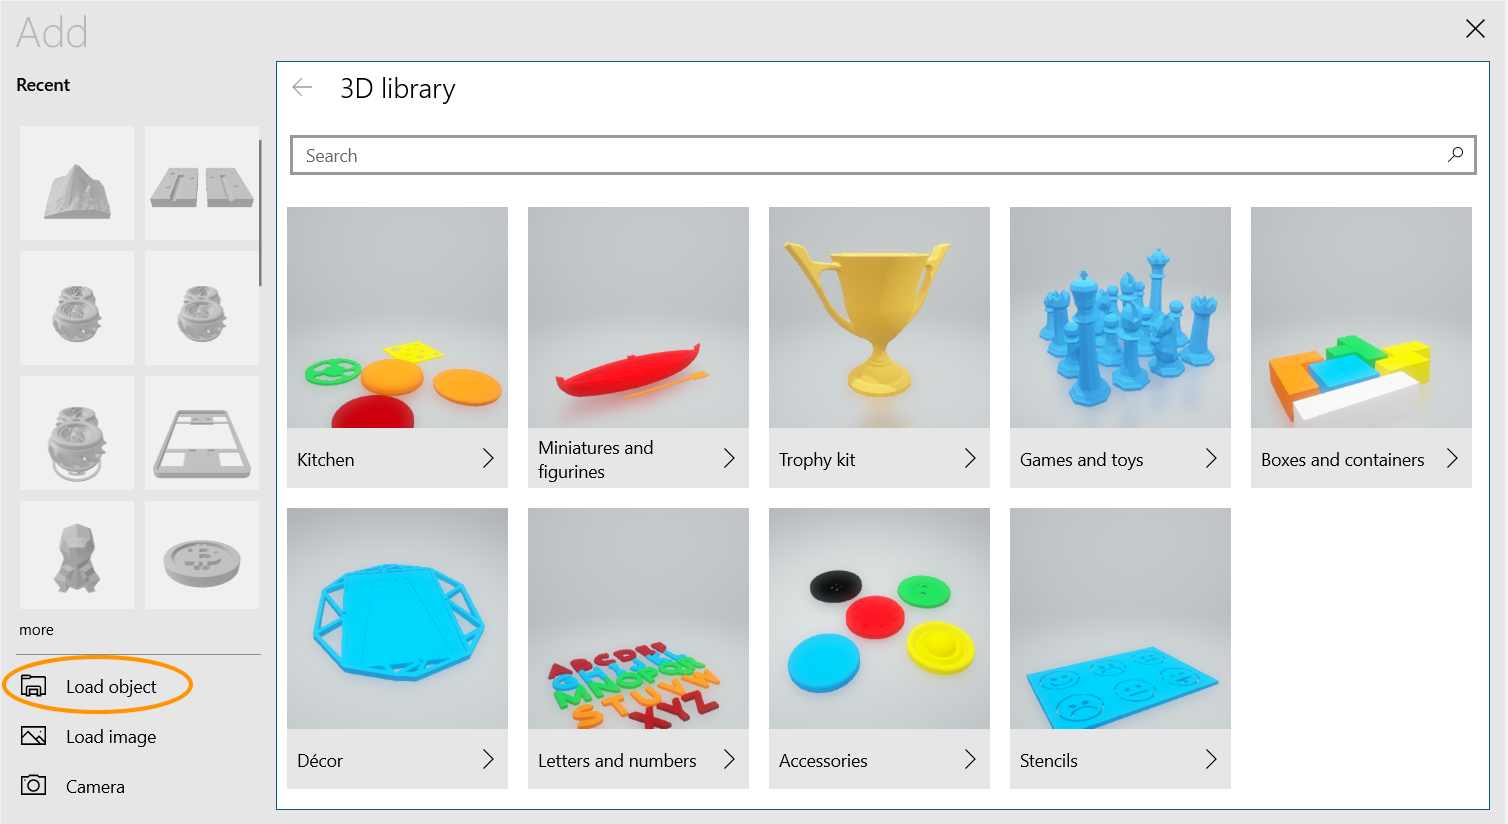Viewport: 1508px width, 824px height.
Task: Open Letters and numbers category
Action: click(x=638, y=619)
